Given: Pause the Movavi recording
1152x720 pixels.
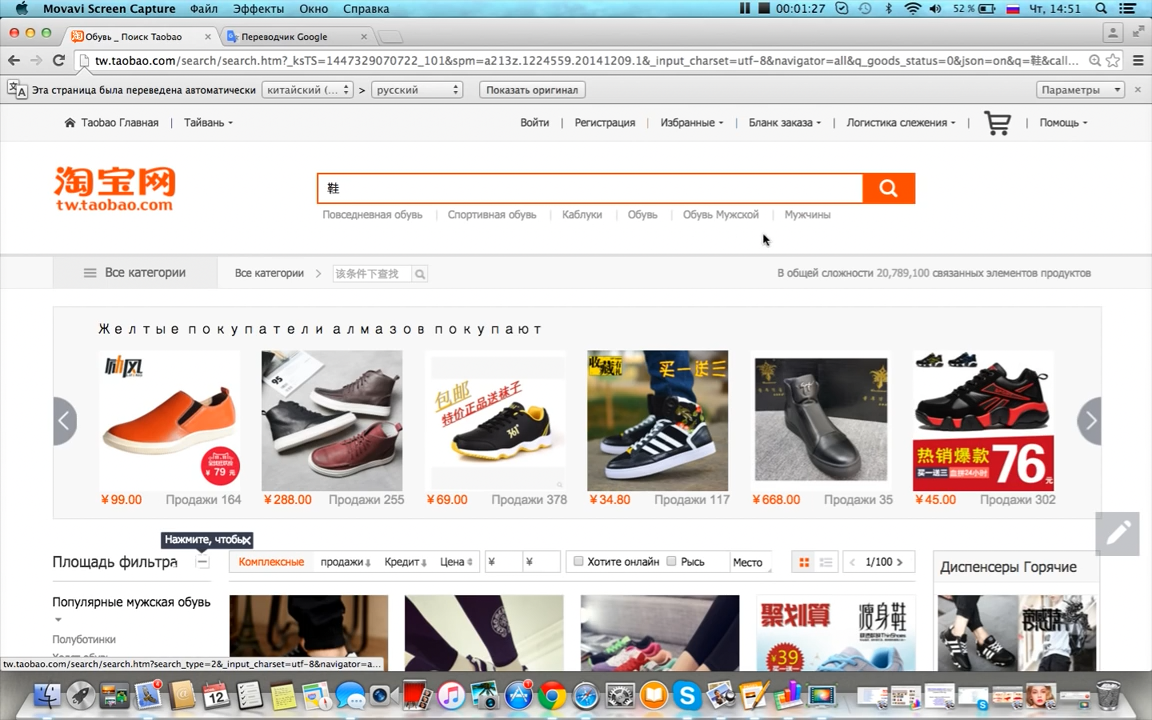Looking at the screenshot, I should pos(745,9).
